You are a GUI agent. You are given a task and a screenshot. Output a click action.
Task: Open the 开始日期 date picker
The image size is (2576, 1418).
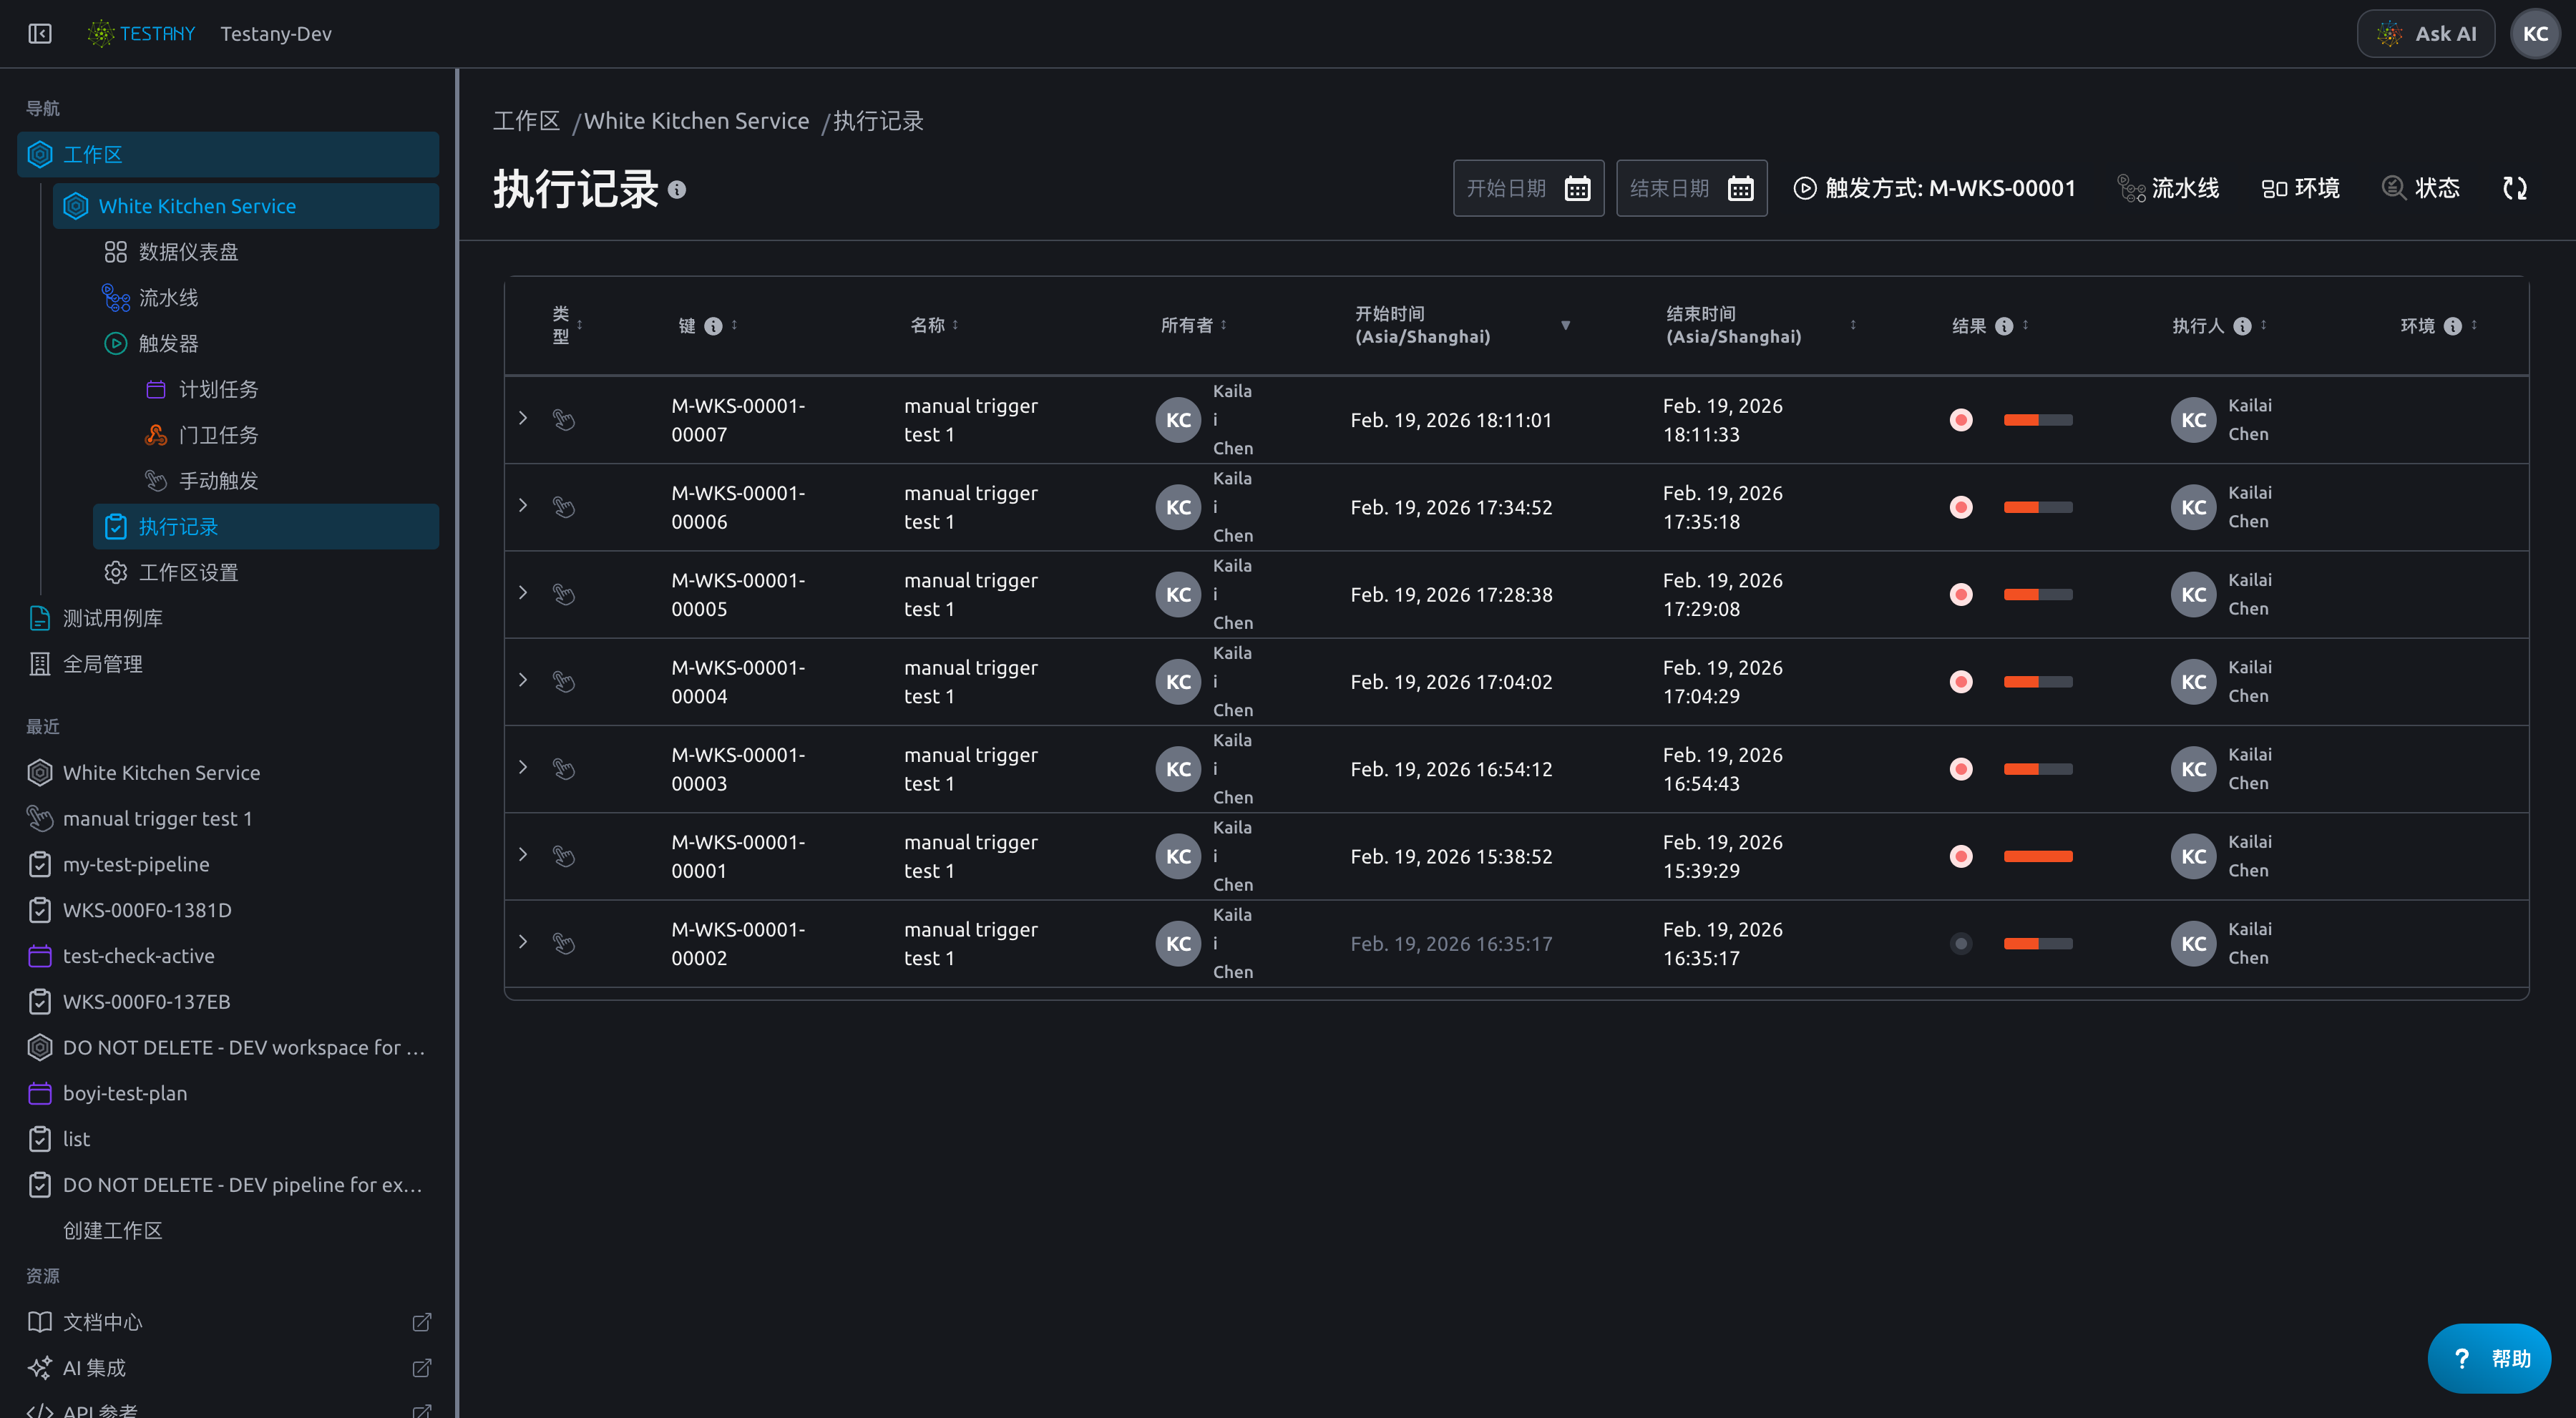click(x=1528, y=188)
